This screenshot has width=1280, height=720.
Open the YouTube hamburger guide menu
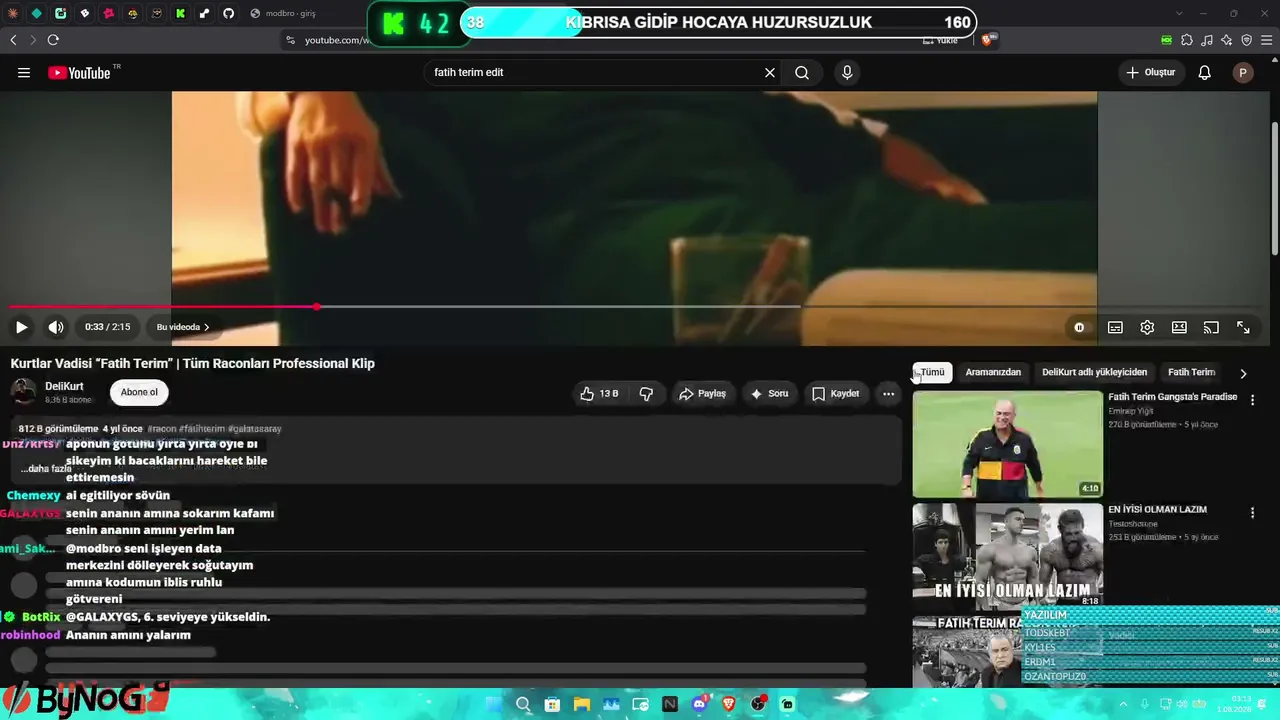point(24,73)
